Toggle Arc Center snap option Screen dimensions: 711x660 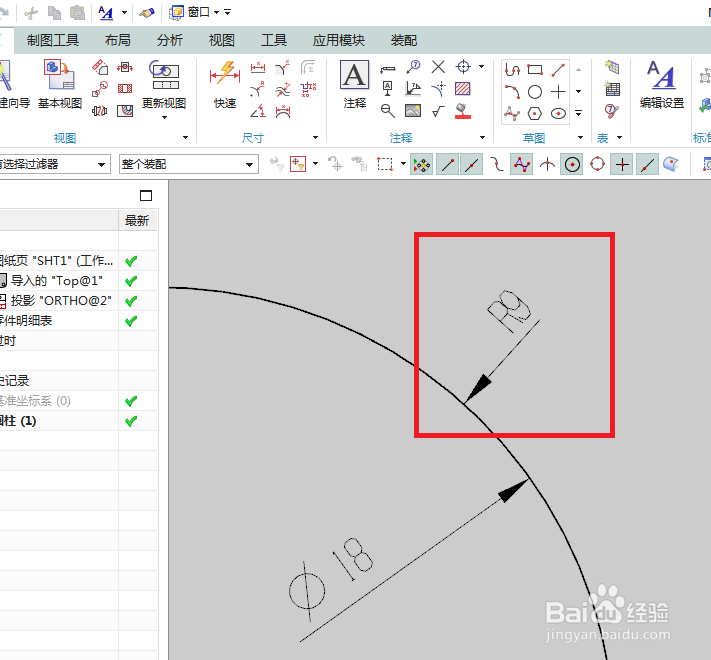pos(572,164)
